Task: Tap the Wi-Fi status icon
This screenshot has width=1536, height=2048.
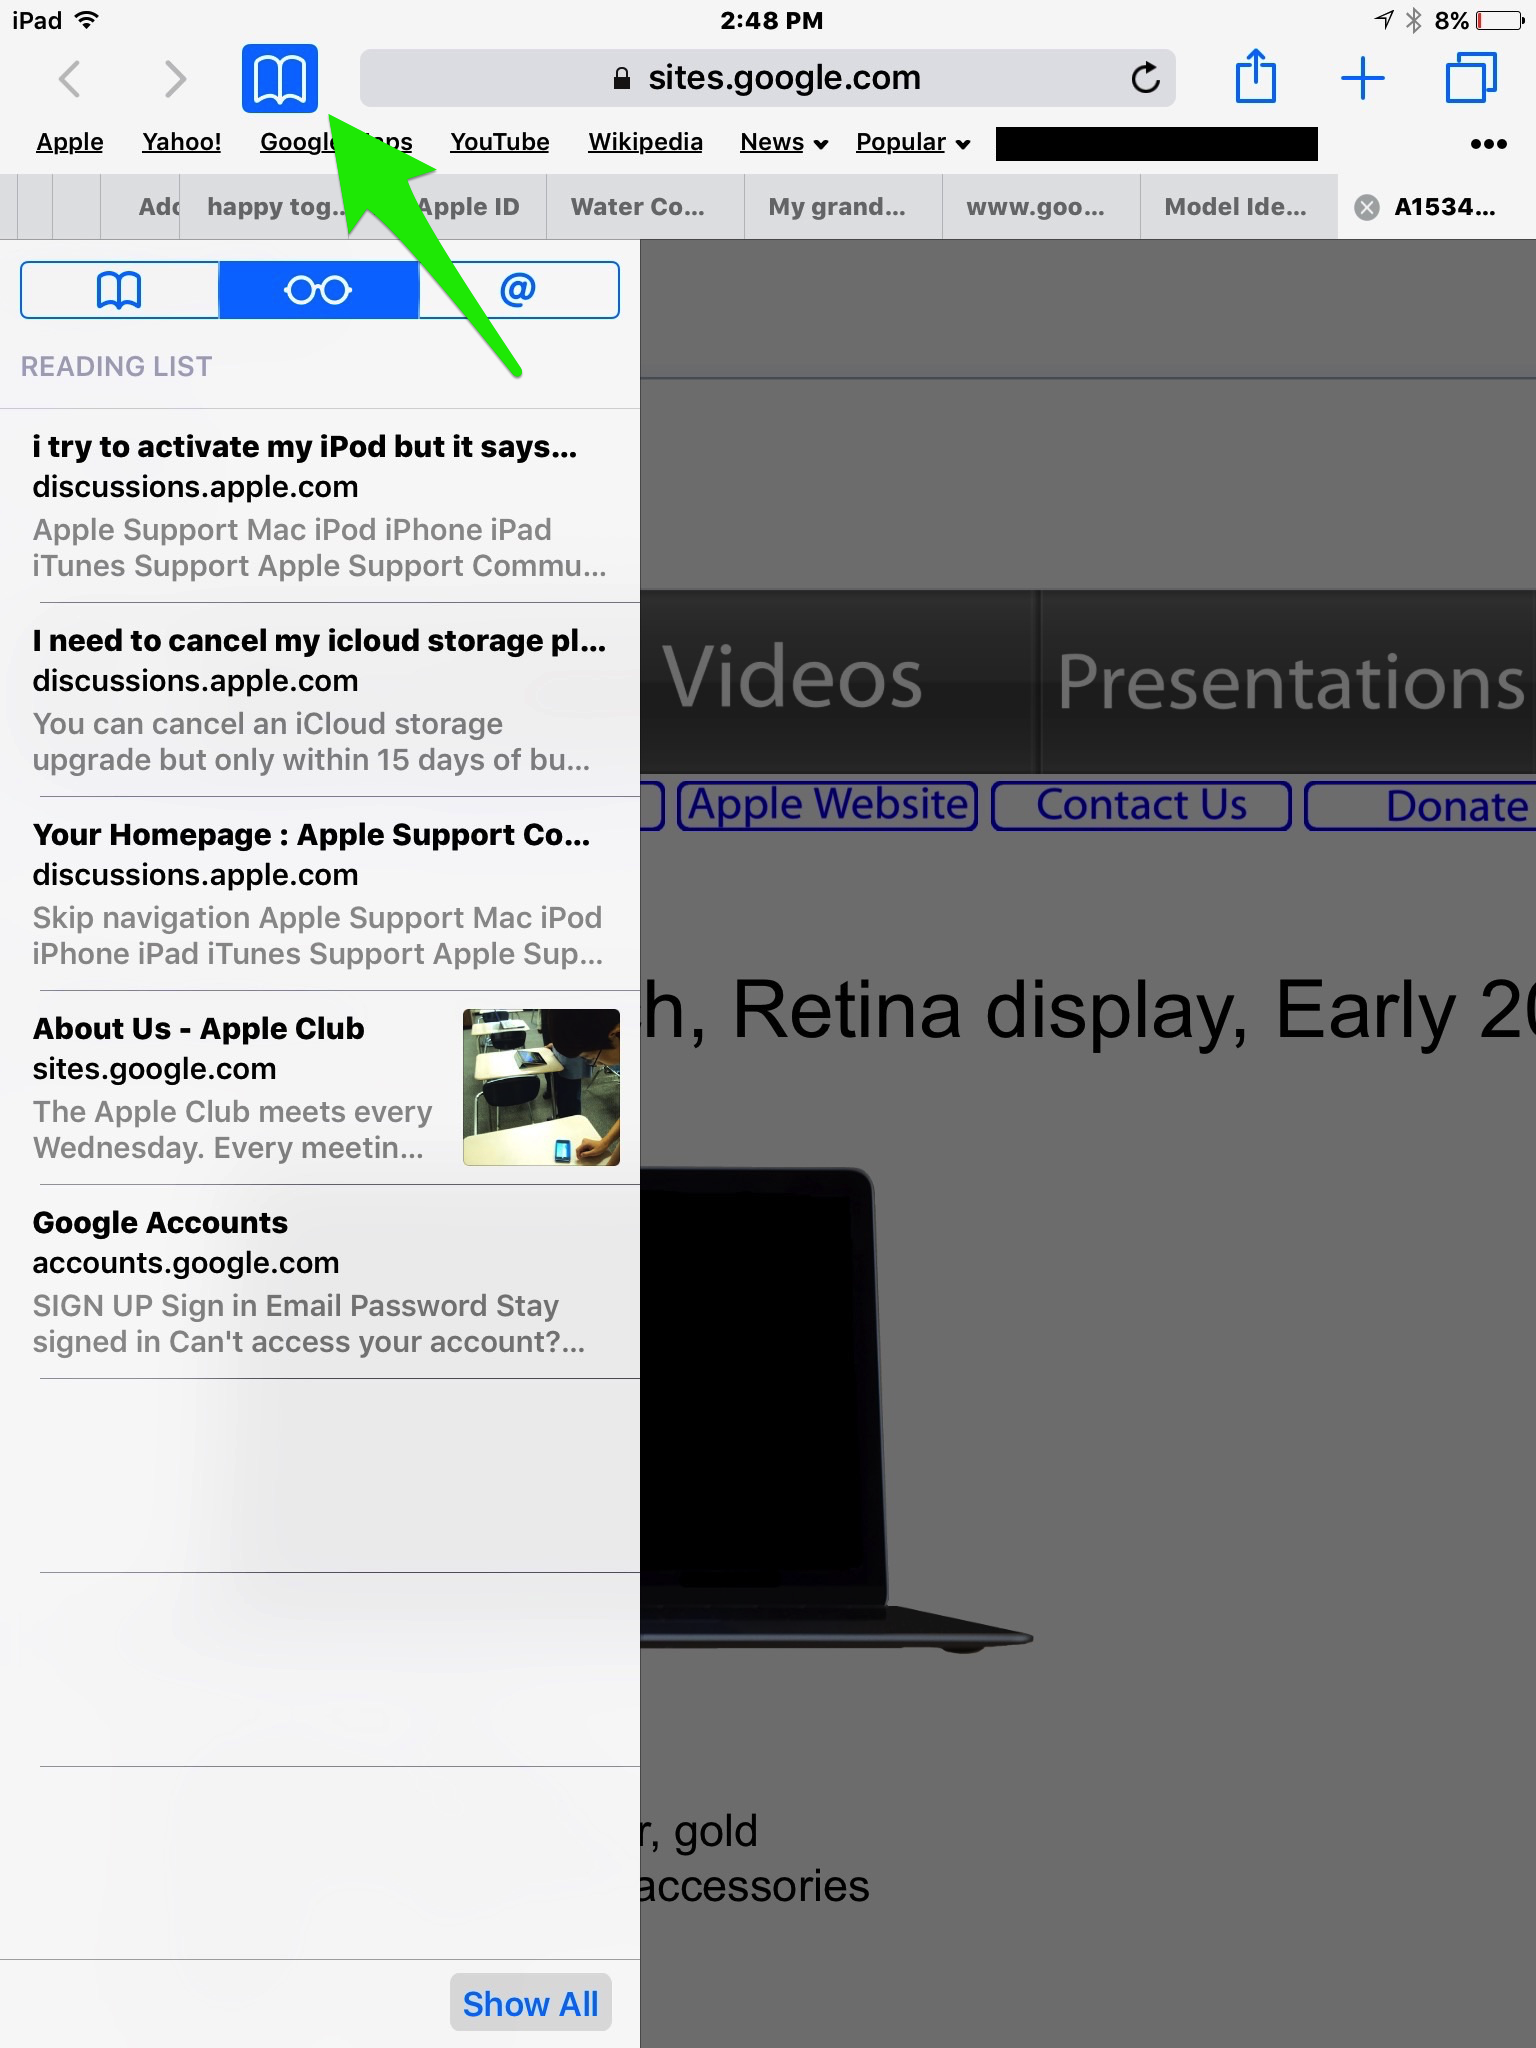Action: click(87, 20)
